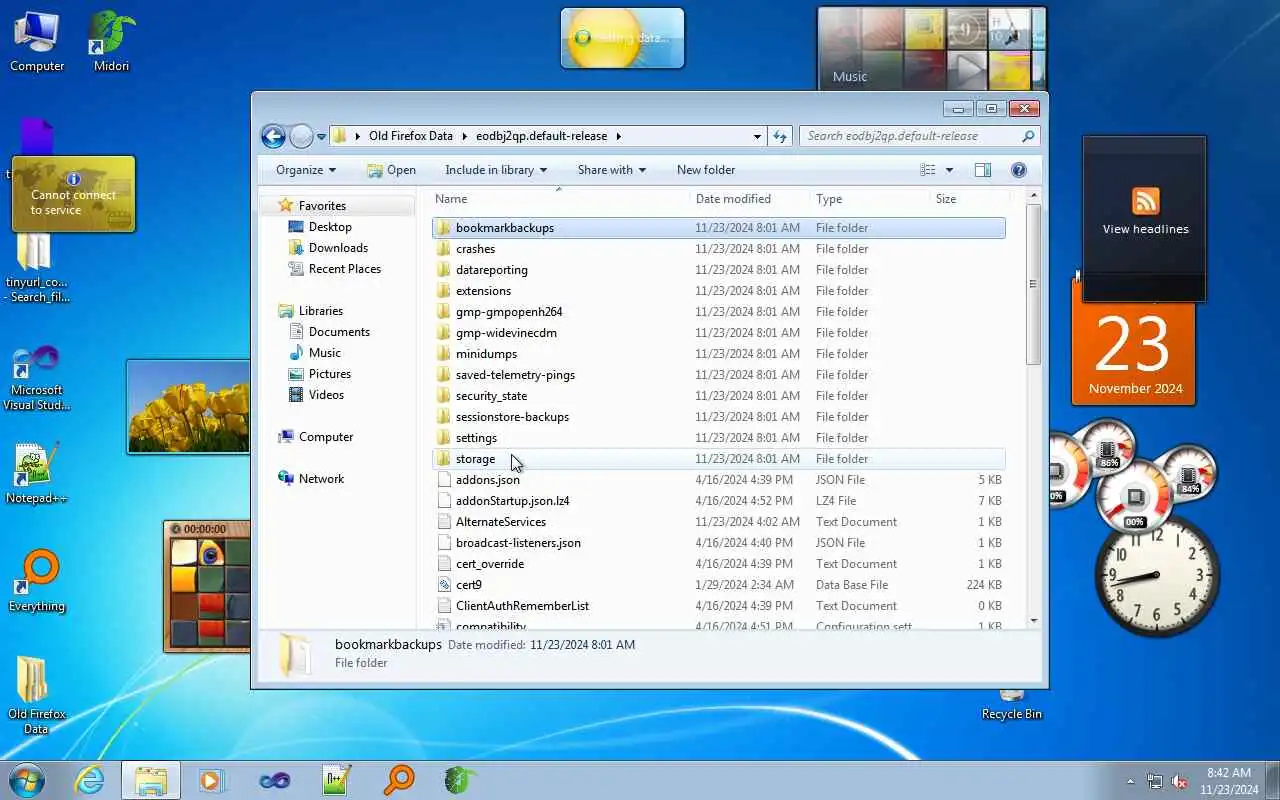Click the yellow tulips slideshow gadget
Viewport: 1280px width, 800px height.
point(188,407)
